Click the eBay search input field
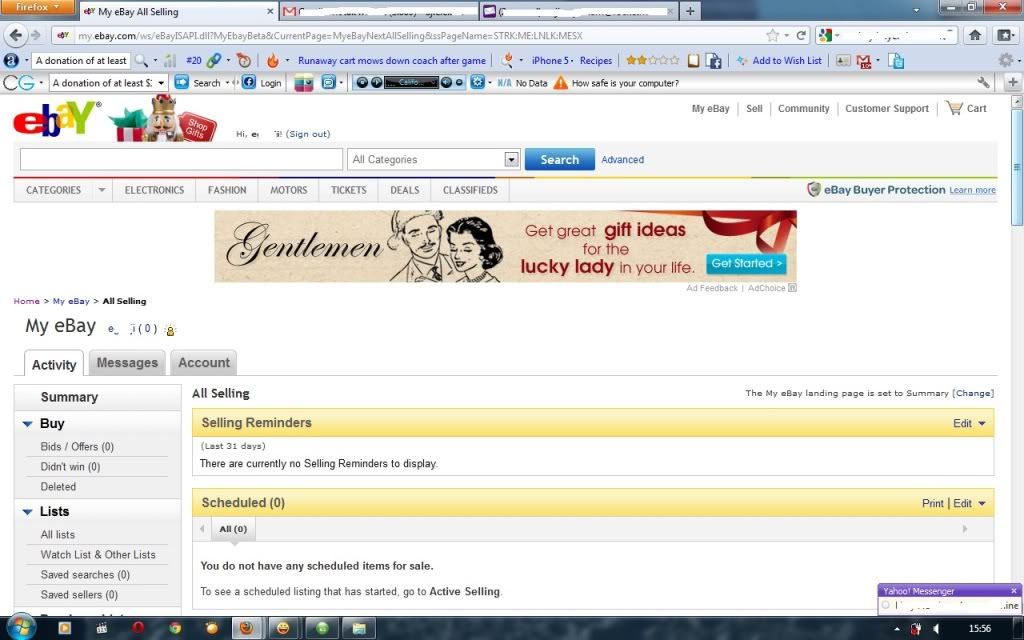Screen dimensions: 1024x640 tap(181, 159)
